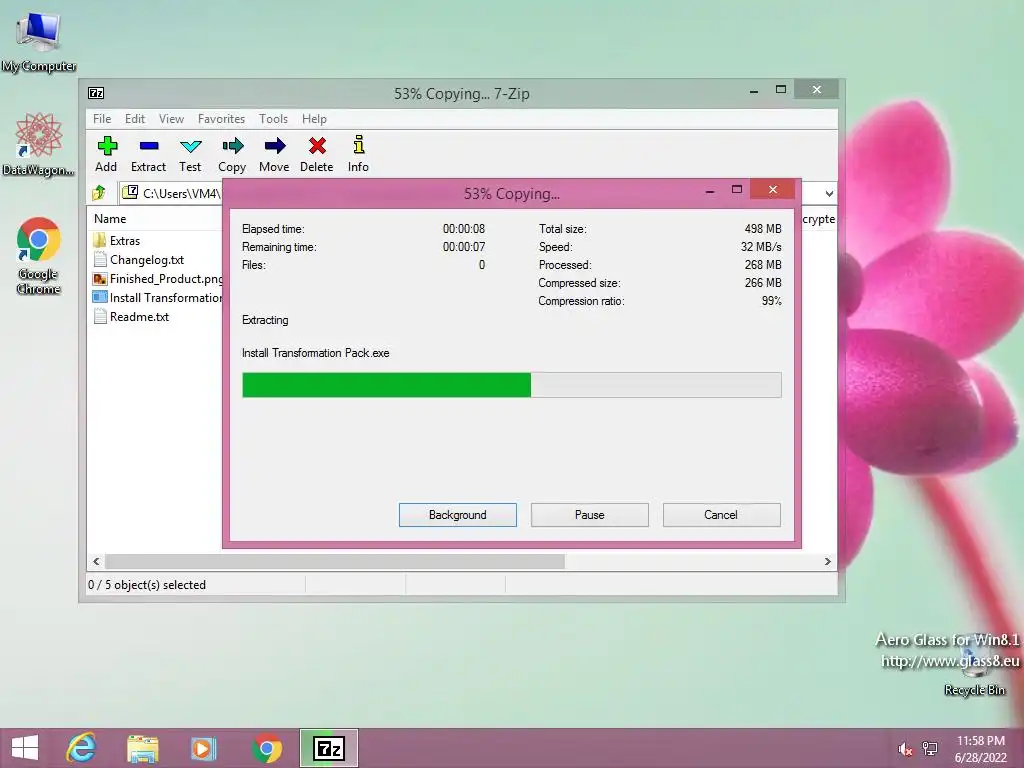Click the 7z icon in main title bar

point(96,93)
